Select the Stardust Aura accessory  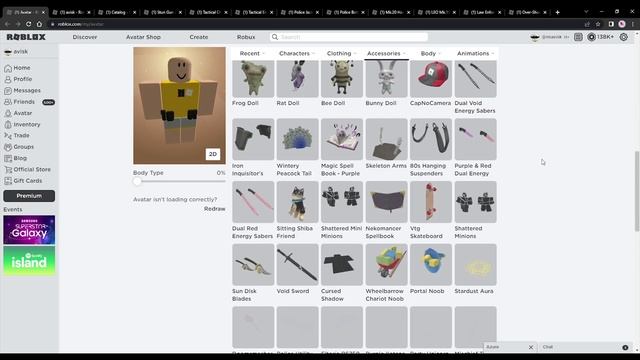[476, 269]
